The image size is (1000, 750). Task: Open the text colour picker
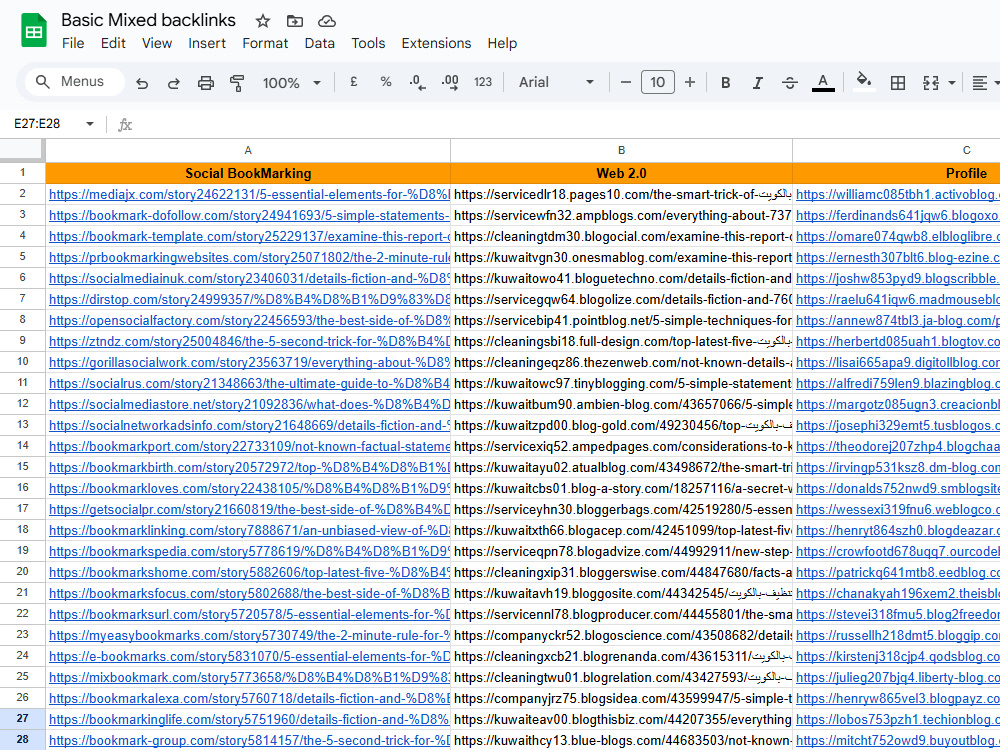point(823,83)
